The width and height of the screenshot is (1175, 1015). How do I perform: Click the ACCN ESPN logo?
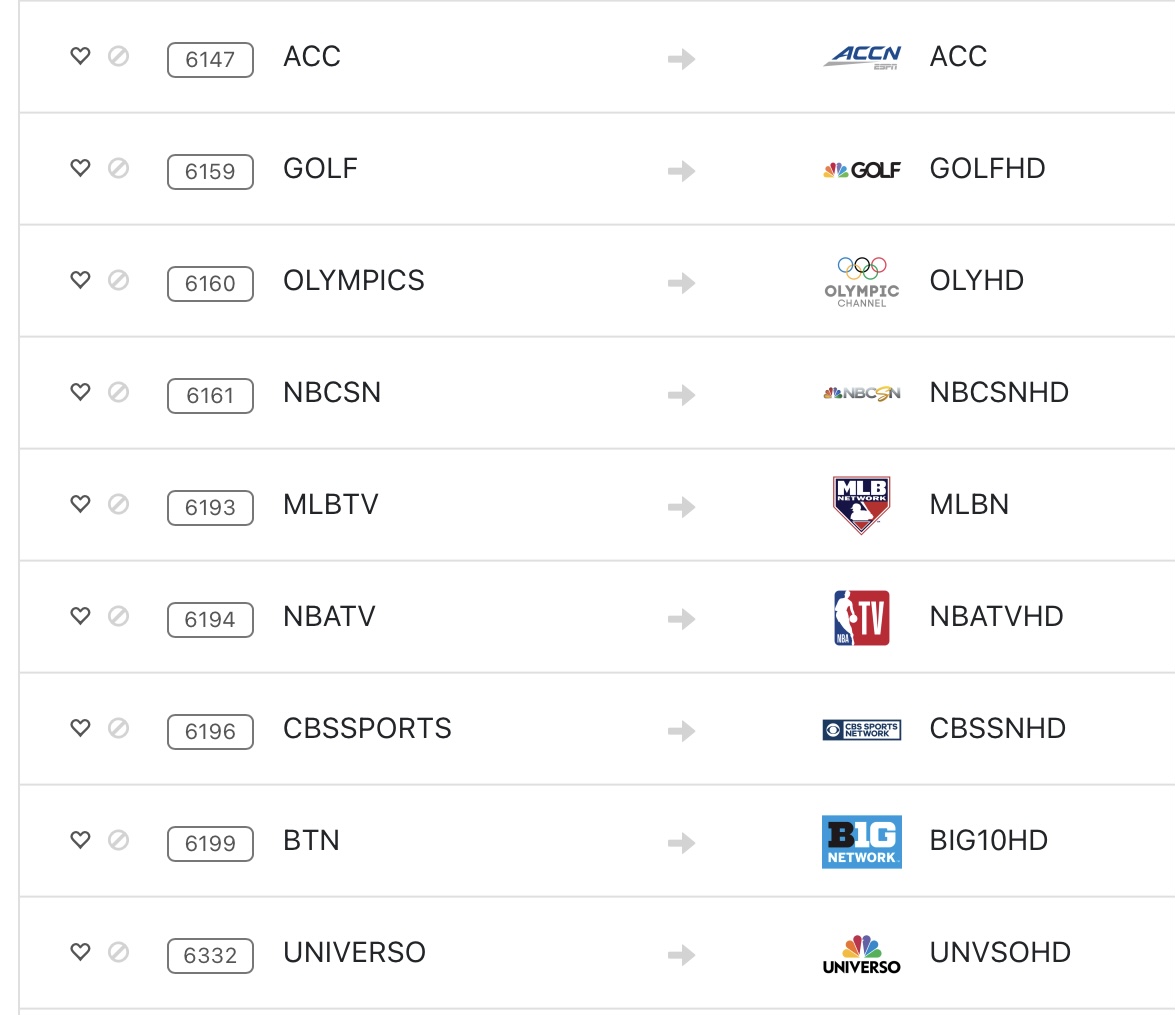point(861,57)
